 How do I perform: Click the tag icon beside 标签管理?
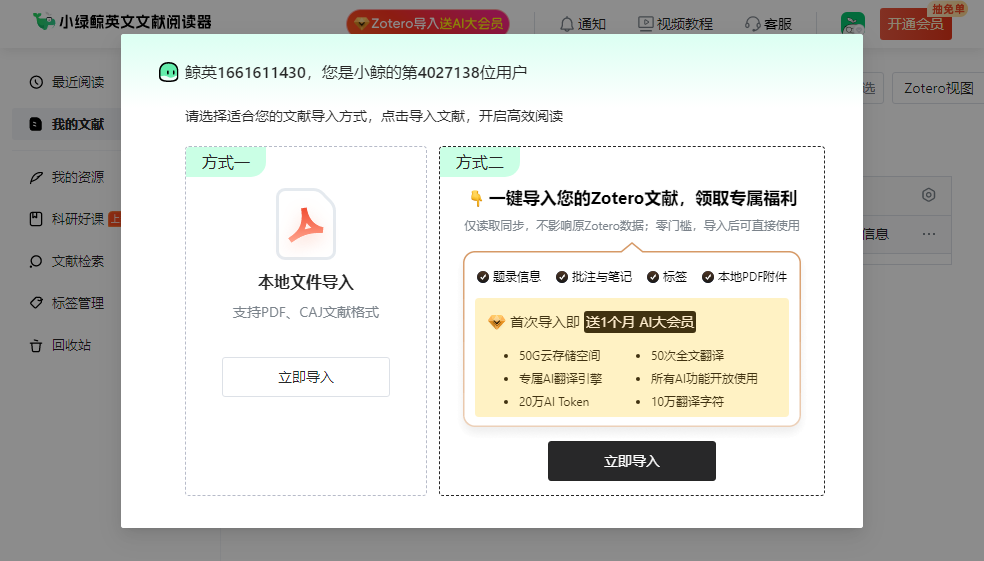click(x=36, y=302)
